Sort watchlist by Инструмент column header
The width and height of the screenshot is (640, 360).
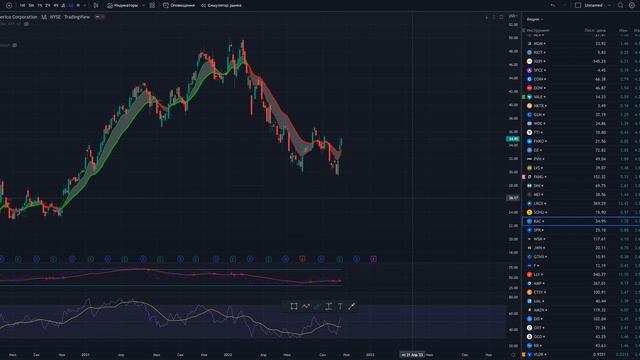538,30
